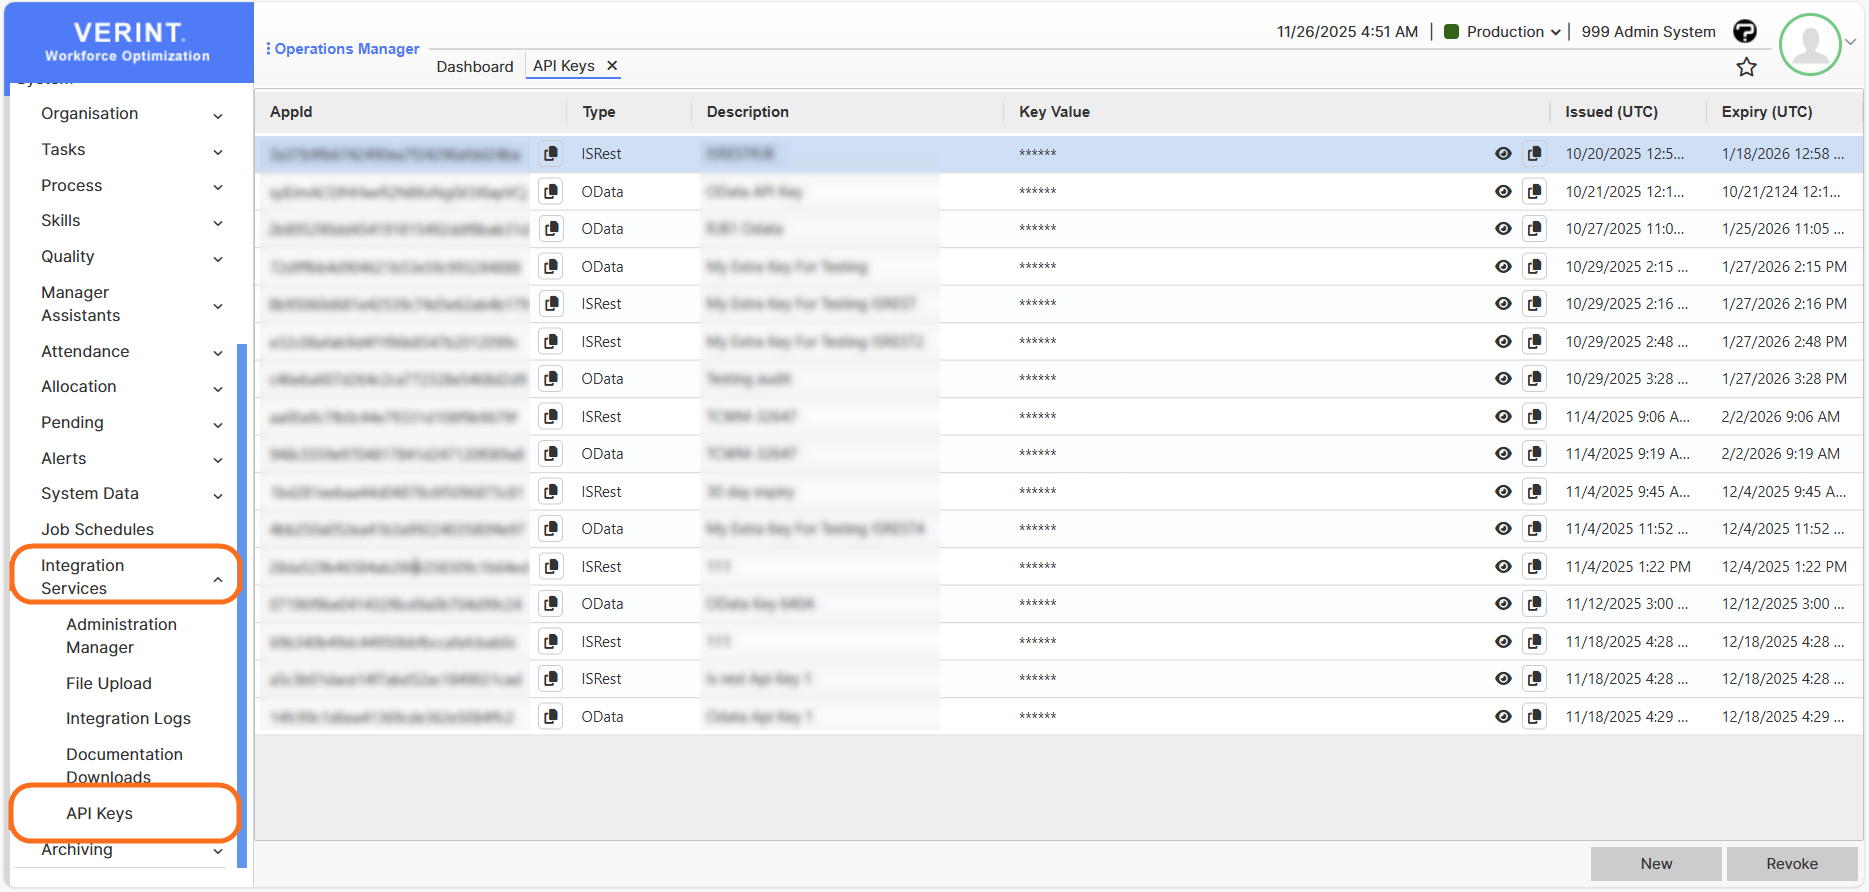Collapse the Integration Services section

(x=217, y=579)
